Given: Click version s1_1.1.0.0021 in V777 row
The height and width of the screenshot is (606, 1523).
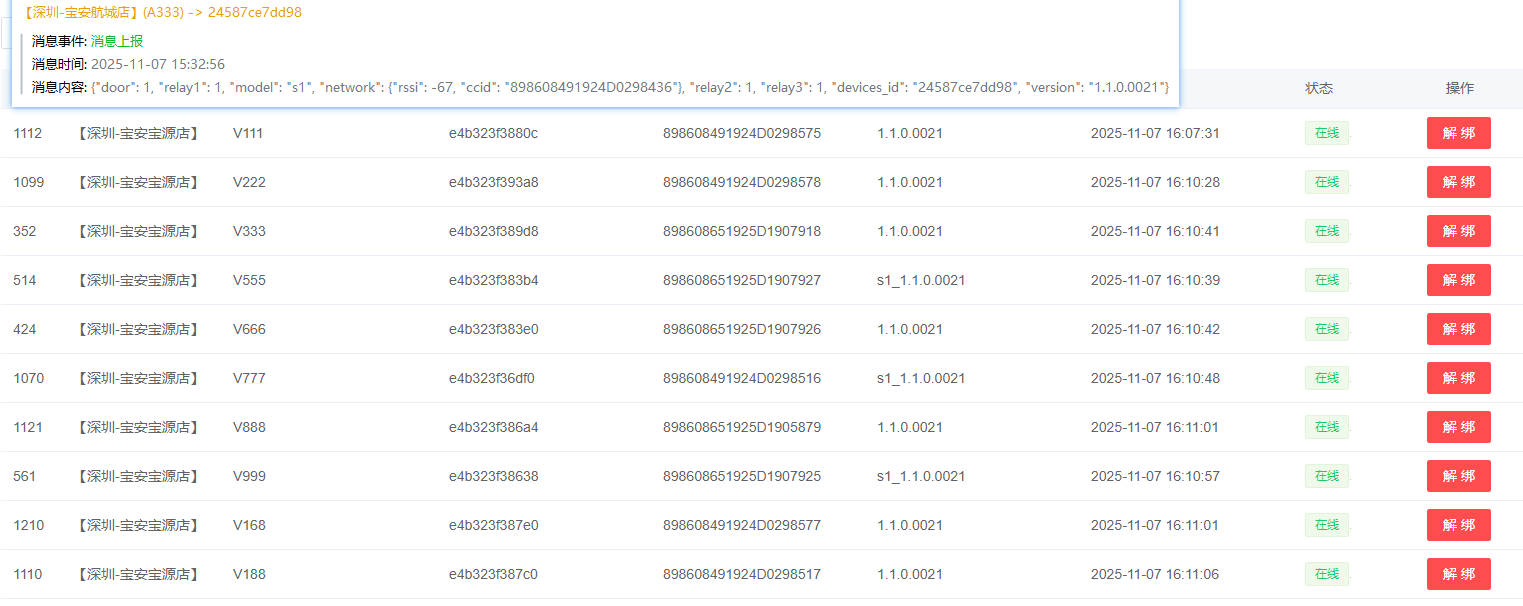Looking at the screenshot, I should [x=920, y=378].
